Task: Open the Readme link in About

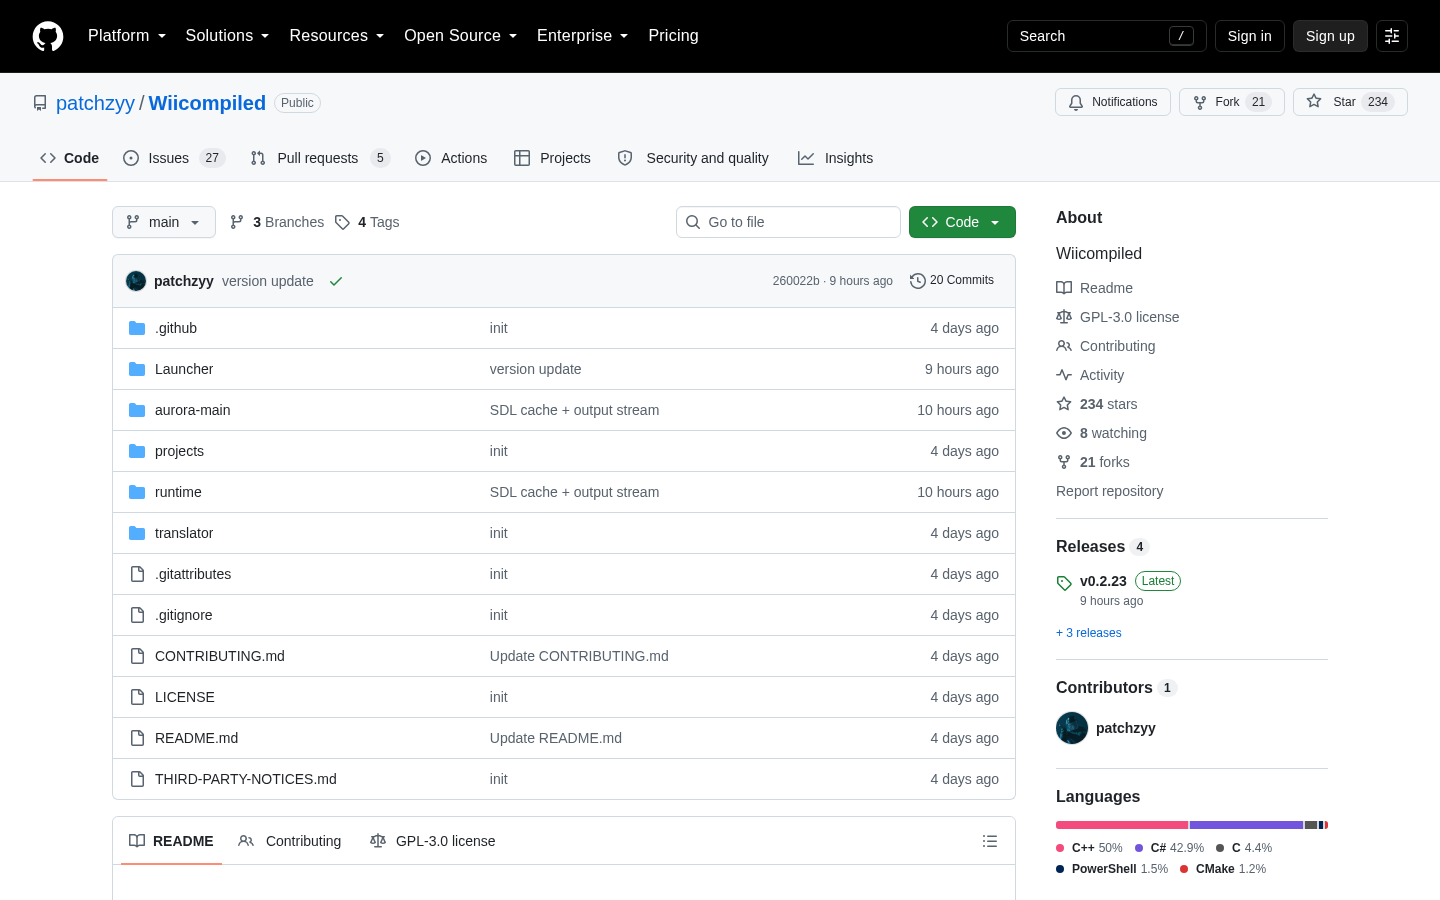Action: pos(1095,288)
